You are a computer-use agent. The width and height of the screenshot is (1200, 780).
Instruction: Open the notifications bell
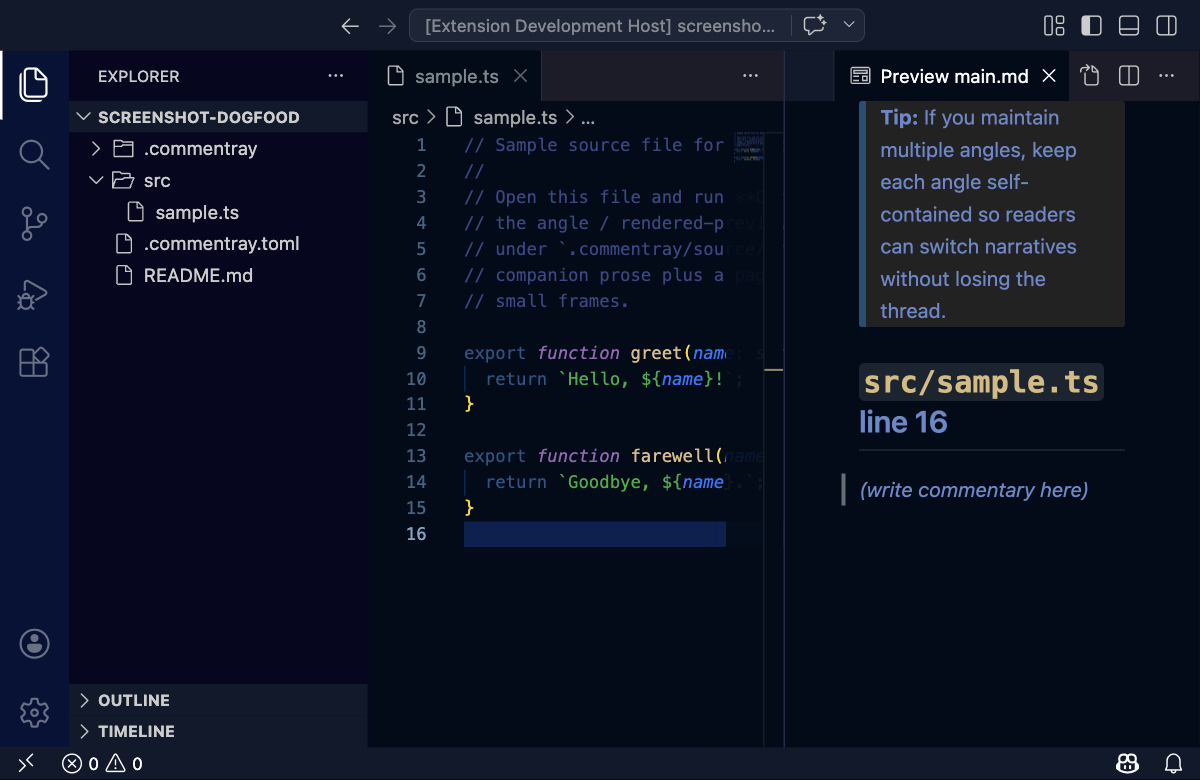tap(1174, 763)
